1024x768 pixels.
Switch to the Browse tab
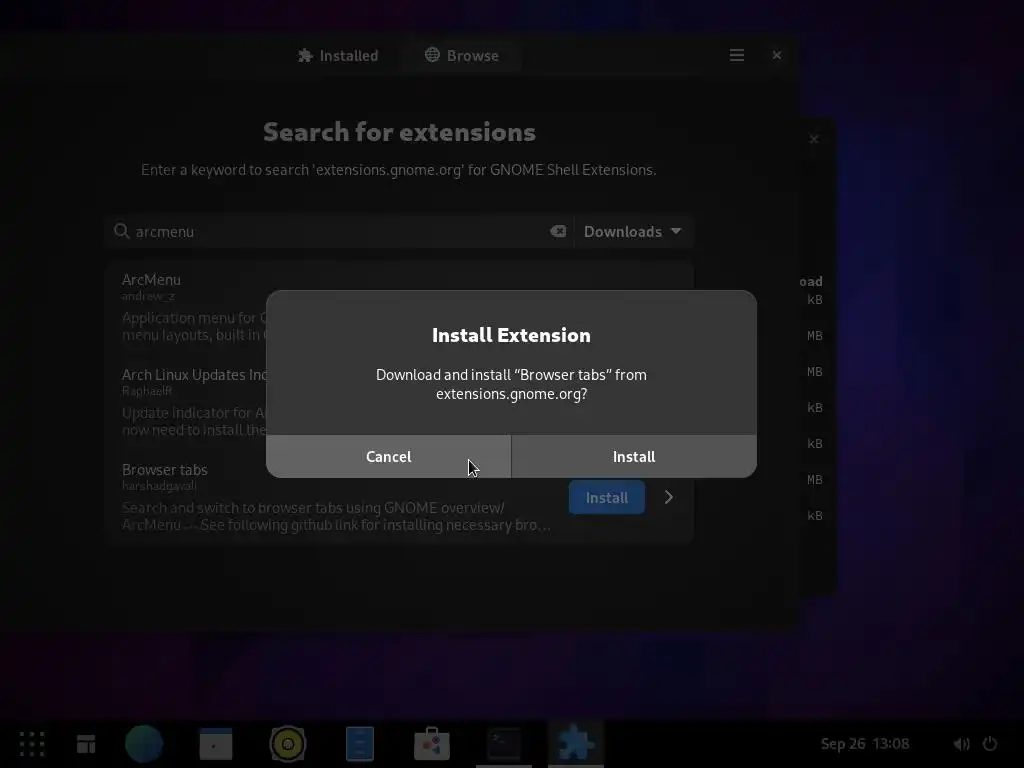point(462,56)
